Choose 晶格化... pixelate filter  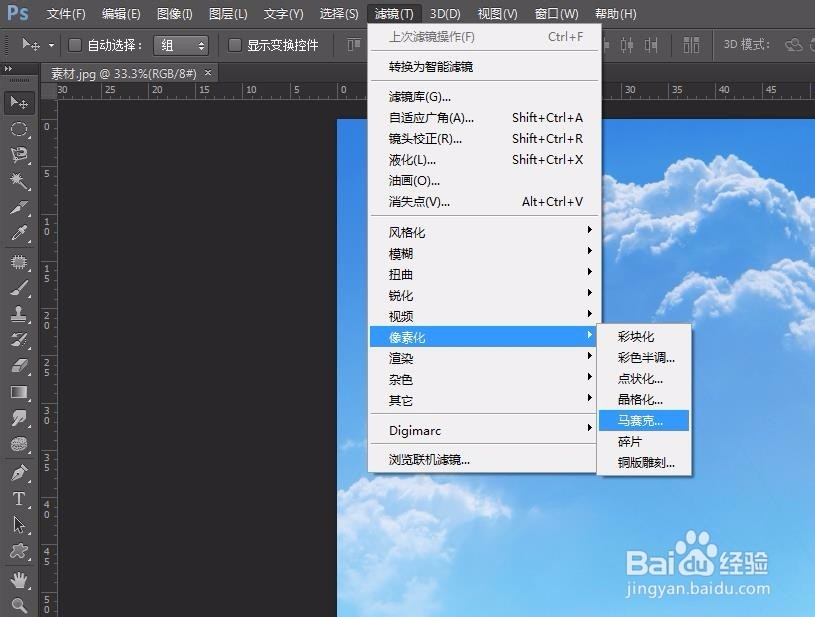pos(644,399)
